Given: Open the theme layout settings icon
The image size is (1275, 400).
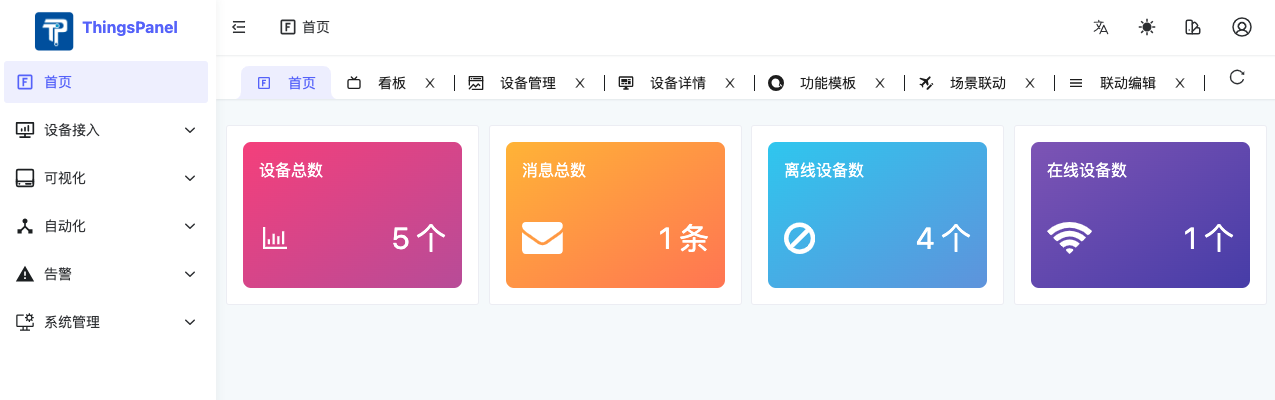Looking at the screenshot, I should tap(1192, 27).
